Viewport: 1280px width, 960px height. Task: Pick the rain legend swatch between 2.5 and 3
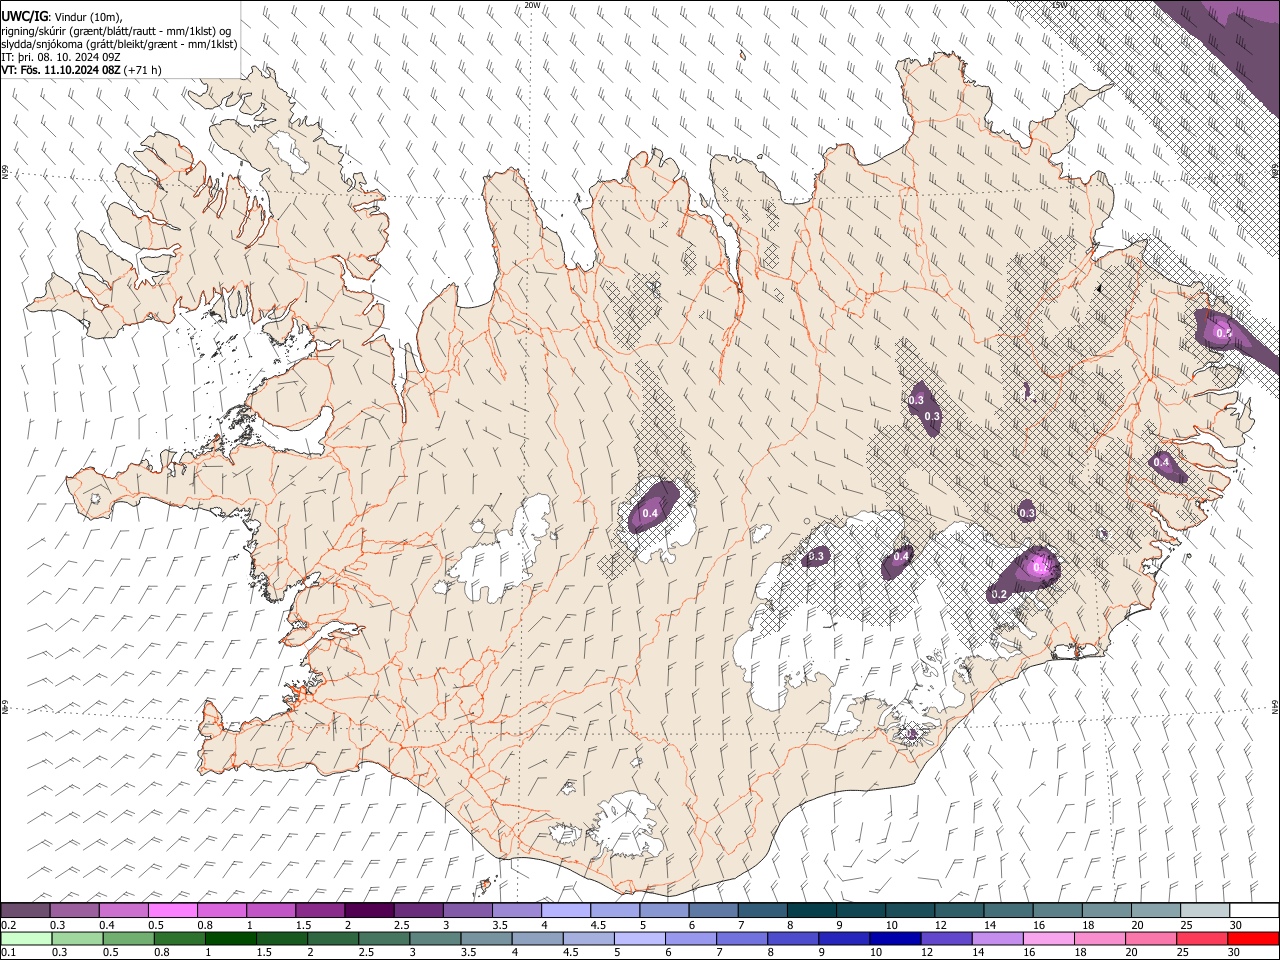click(383, 938)
